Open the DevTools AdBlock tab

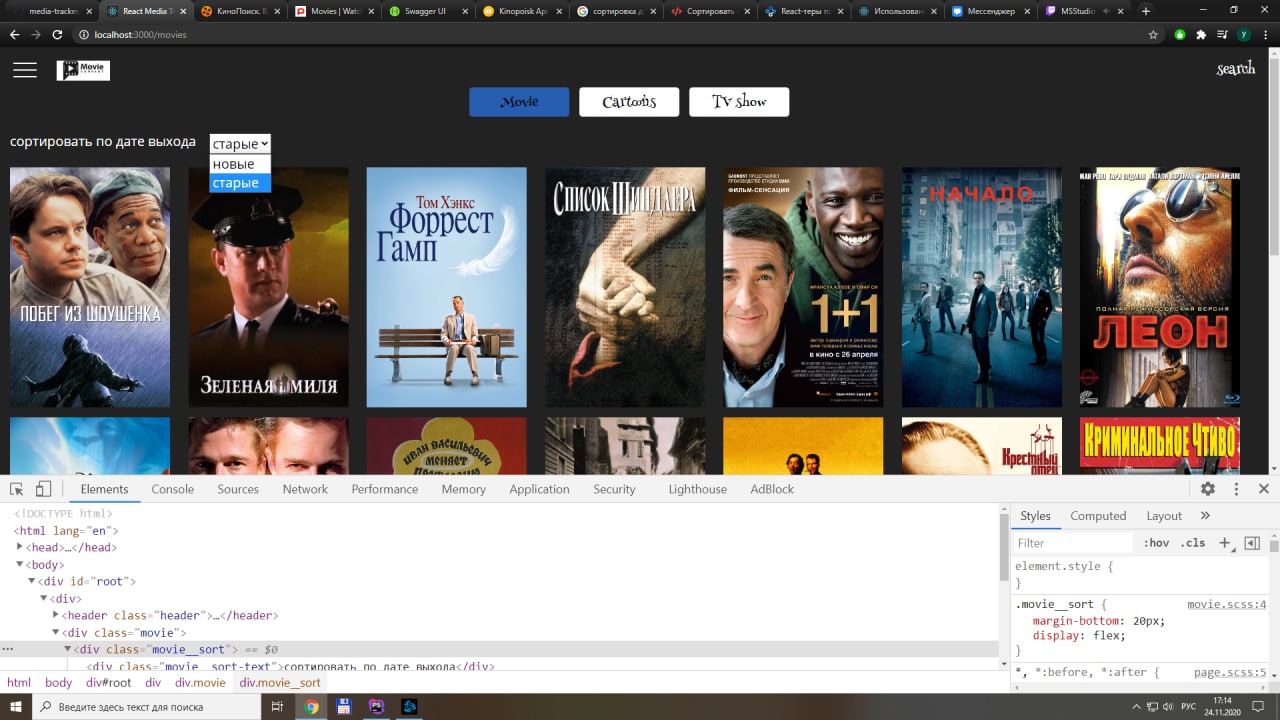[x=772, y=489]
